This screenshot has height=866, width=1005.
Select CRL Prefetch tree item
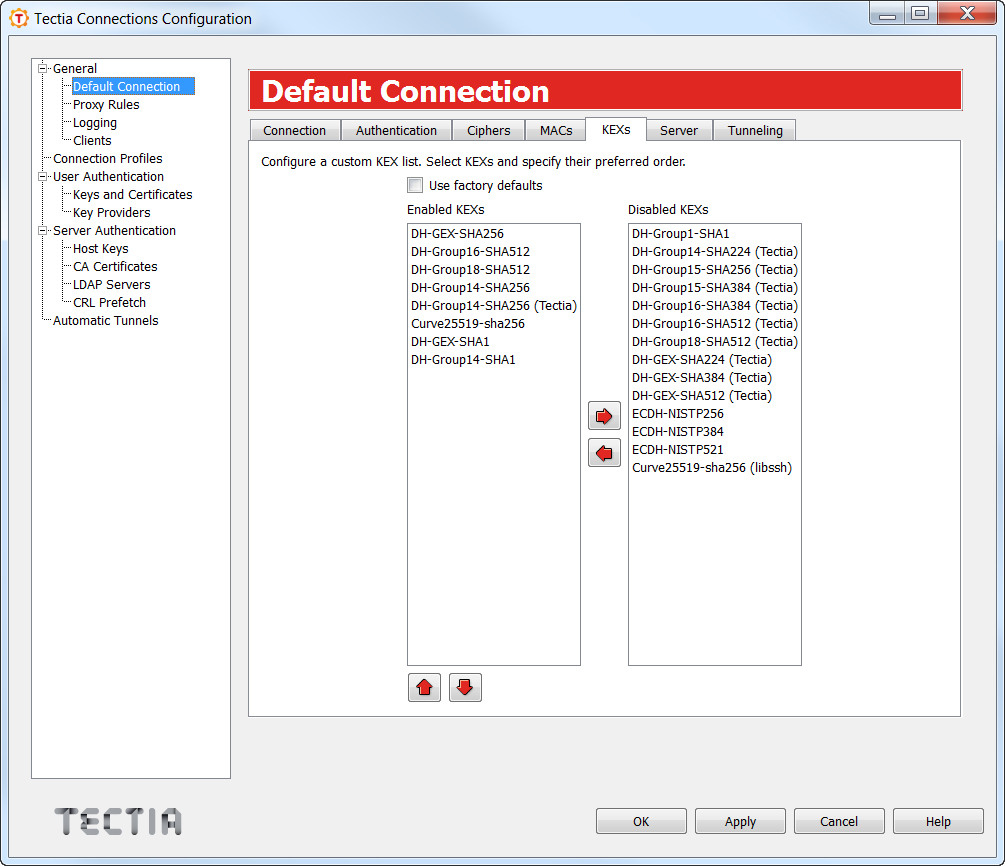(x=110, y=302)
